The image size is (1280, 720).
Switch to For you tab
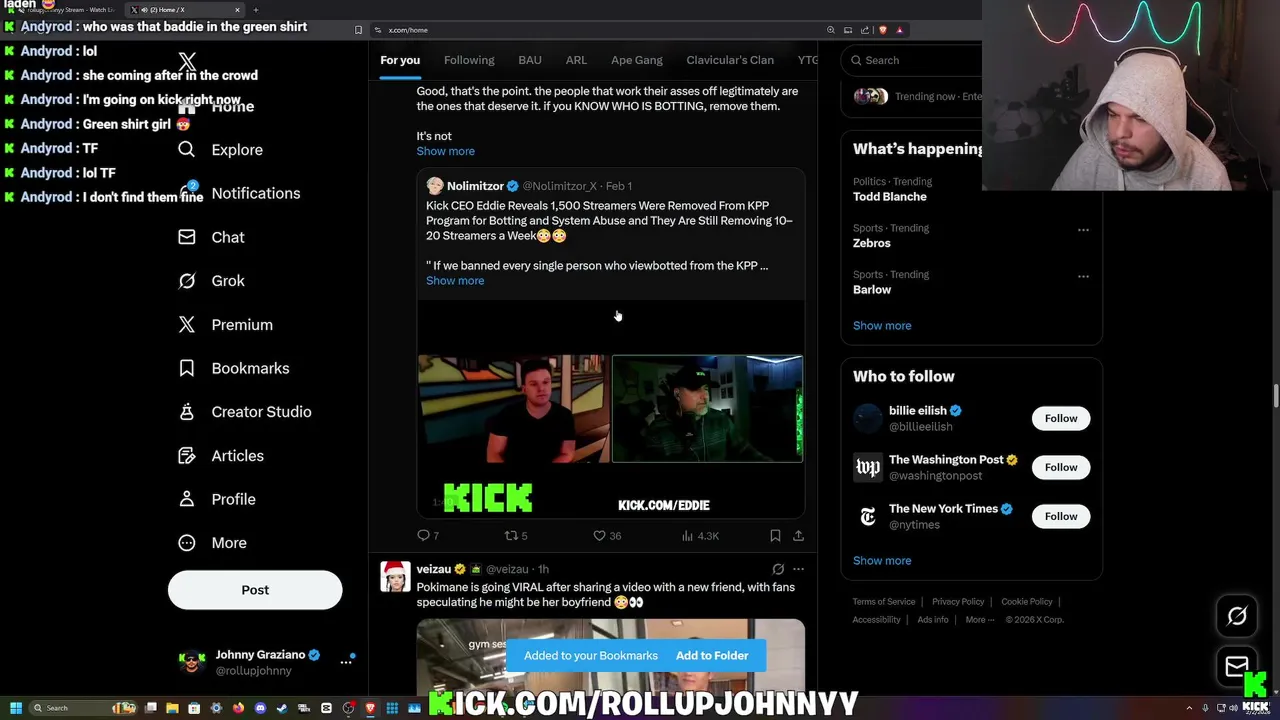(400, 60)
